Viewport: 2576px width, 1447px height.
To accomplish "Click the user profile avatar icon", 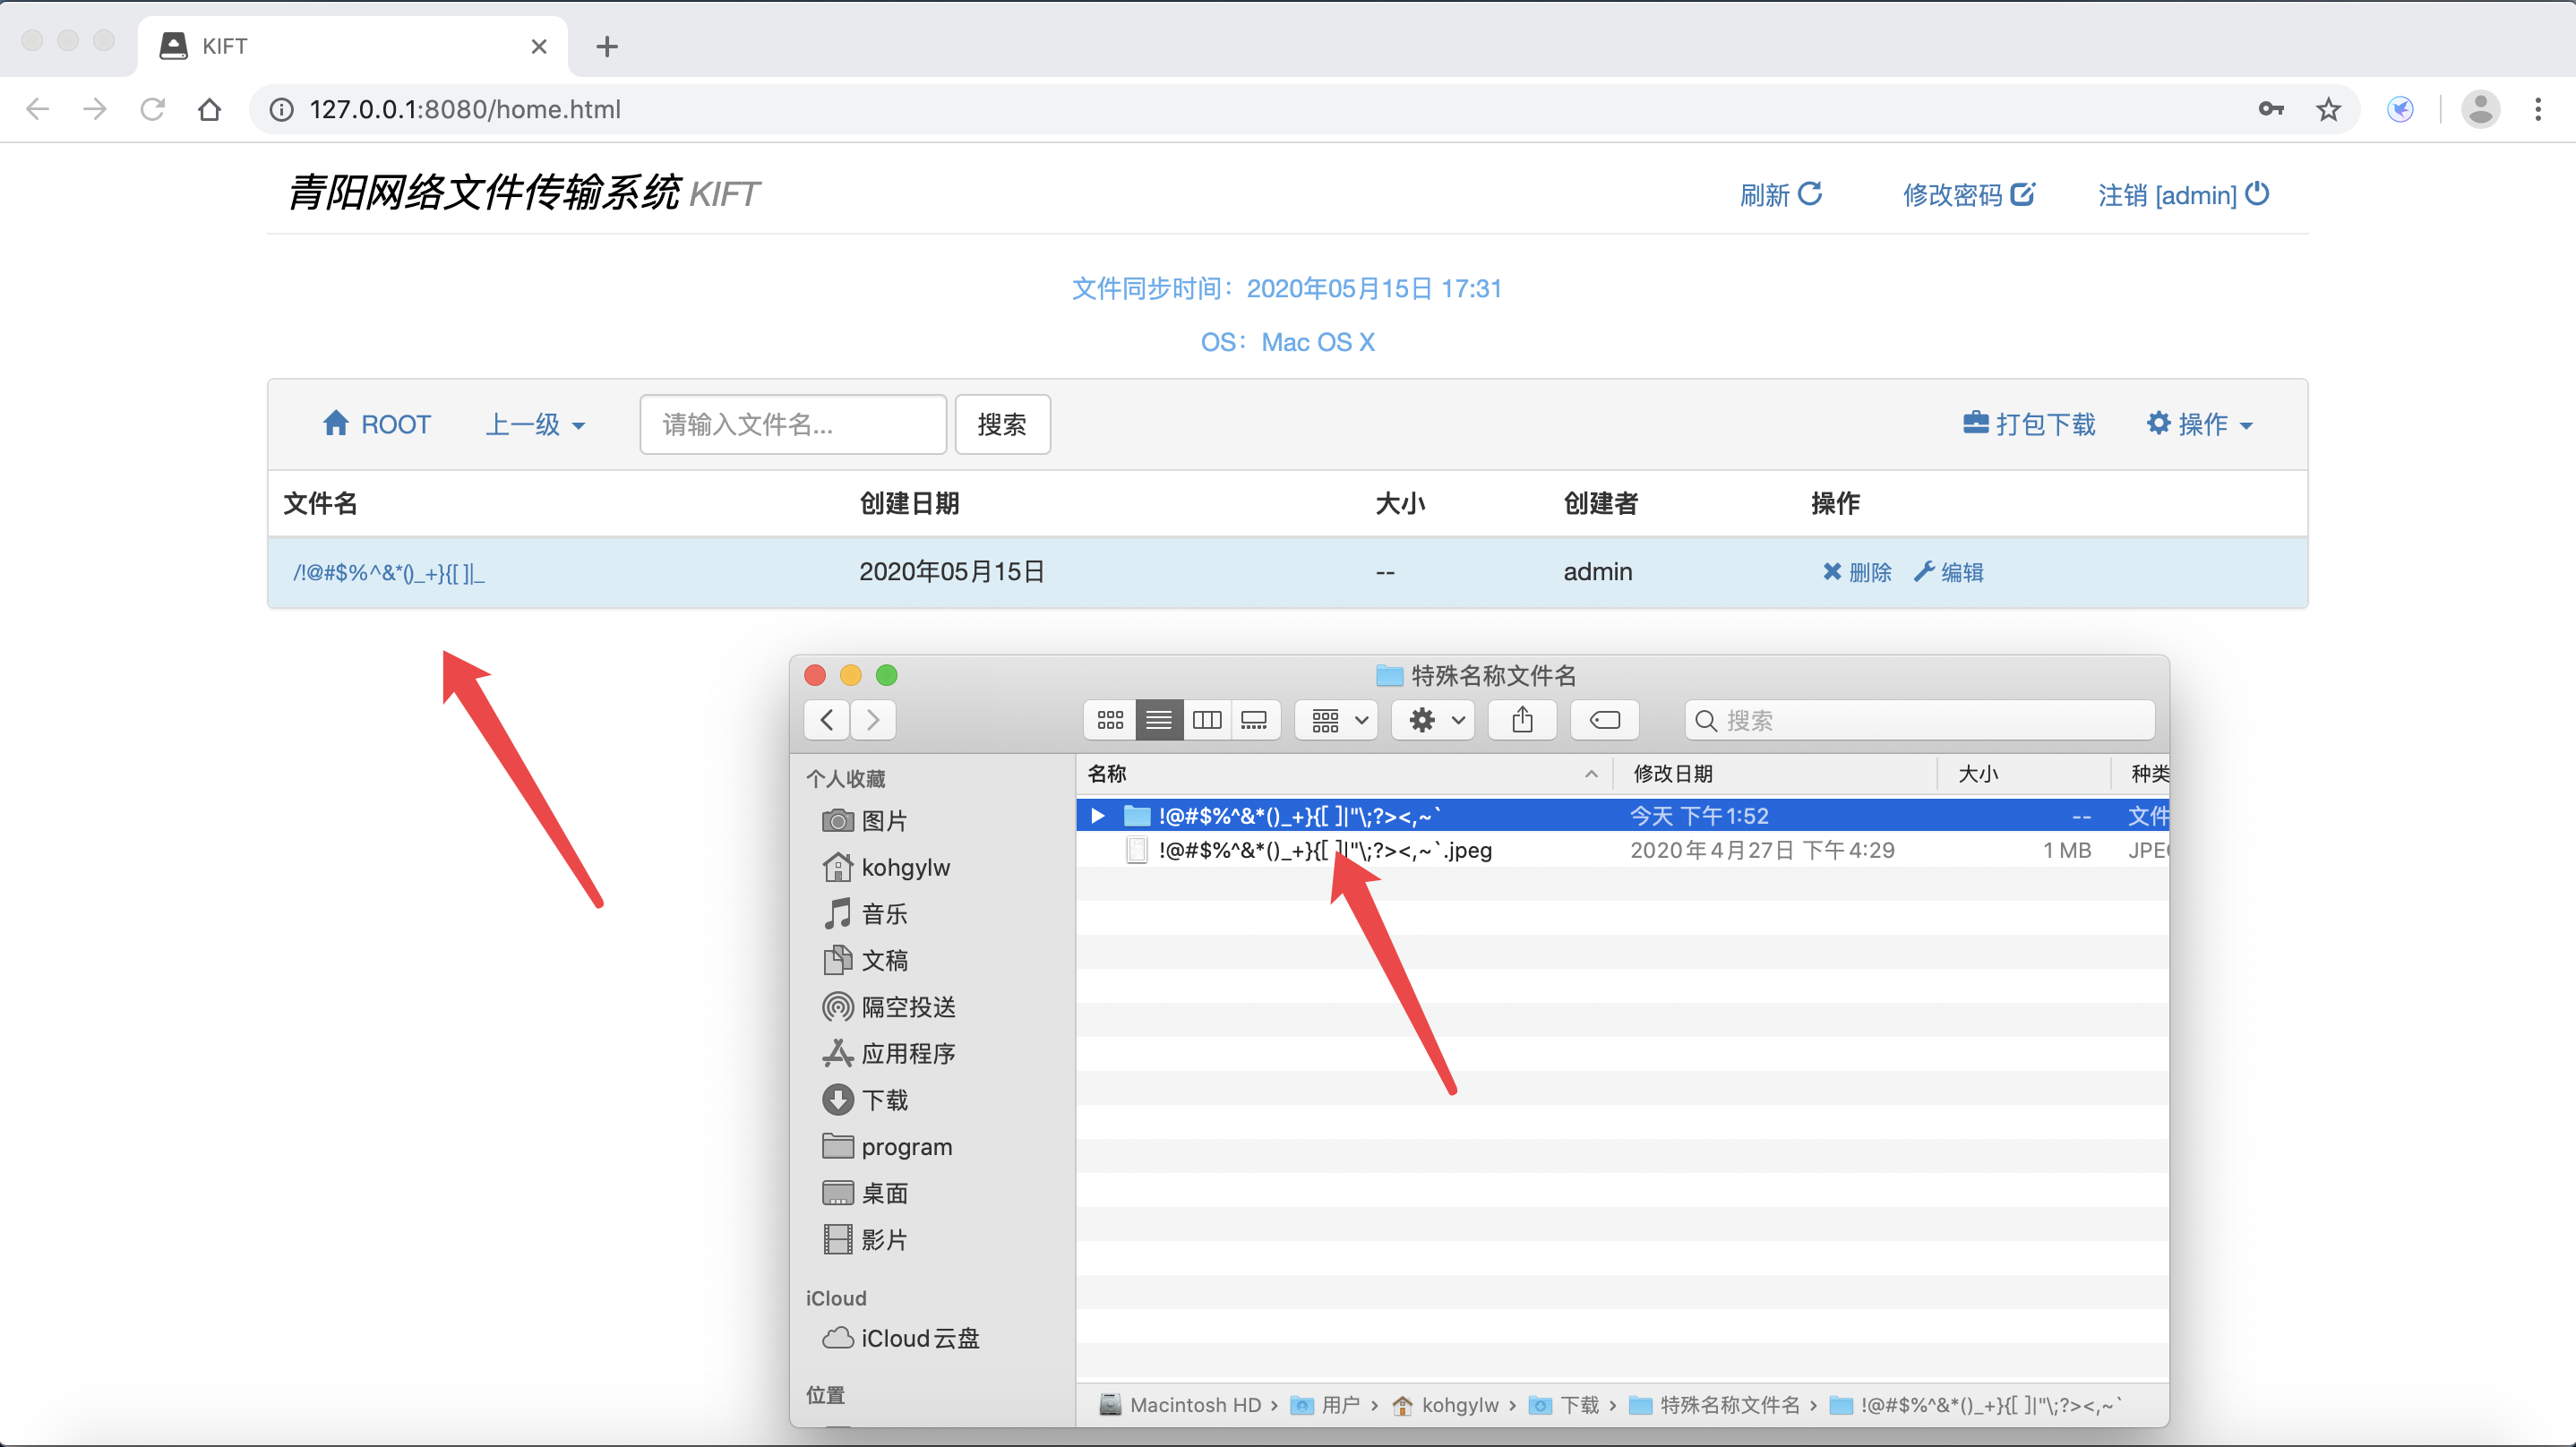I will (2480, 109).
